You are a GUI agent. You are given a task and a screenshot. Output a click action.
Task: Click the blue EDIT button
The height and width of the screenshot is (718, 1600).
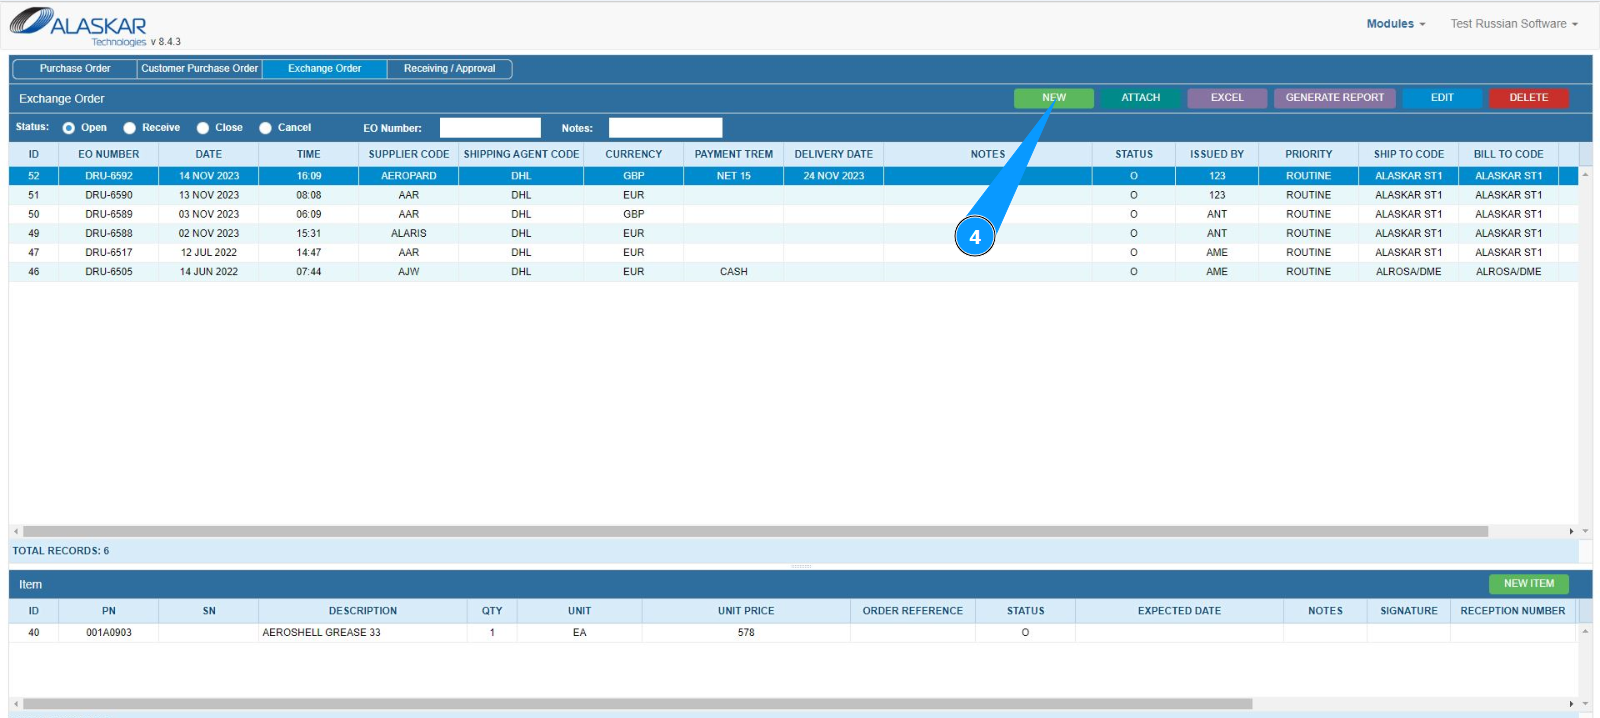1442,98
